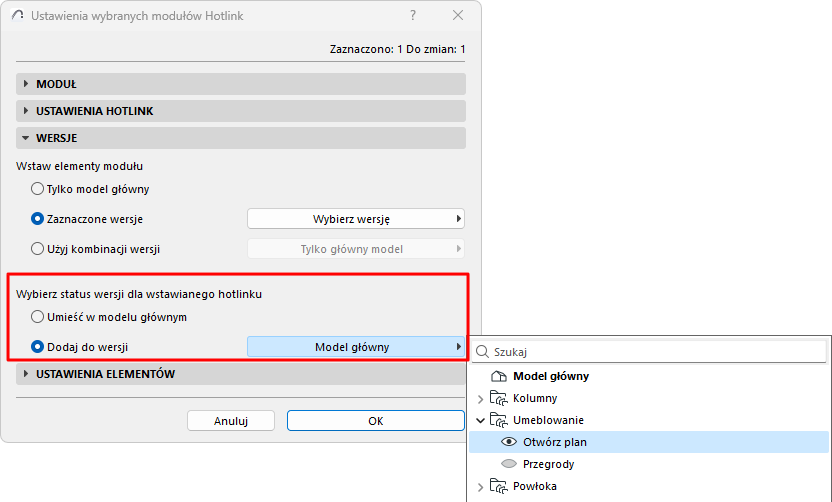This screenshot has height=502, width=832.
Task: Click 'Zaznaczono: 1 Do zmian: 1' text
Action: pos(397,49)
